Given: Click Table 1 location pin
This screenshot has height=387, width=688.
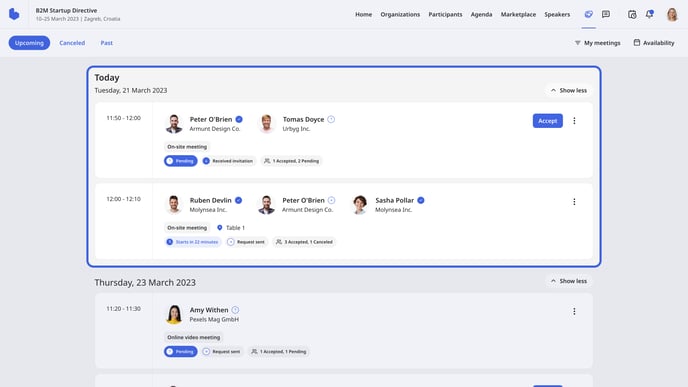Looking at the screenshot, I should point(220,228).
